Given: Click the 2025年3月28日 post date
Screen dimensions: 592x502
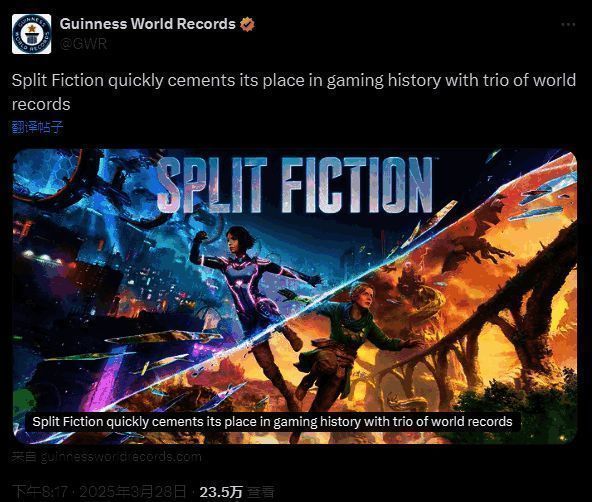Looking at the screenshot, I should 133,492.
